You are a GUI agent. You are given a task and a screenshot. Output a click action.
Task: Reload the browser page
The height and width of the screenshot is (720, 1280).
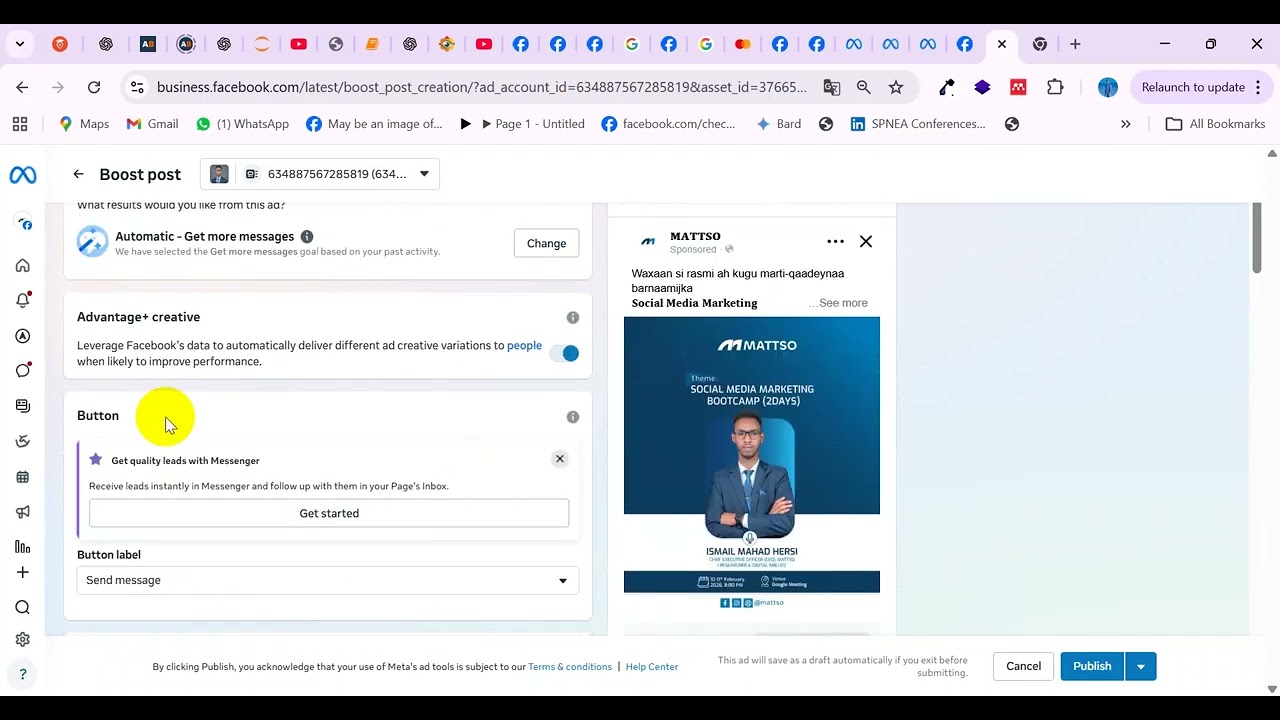(x=94, y=87)
